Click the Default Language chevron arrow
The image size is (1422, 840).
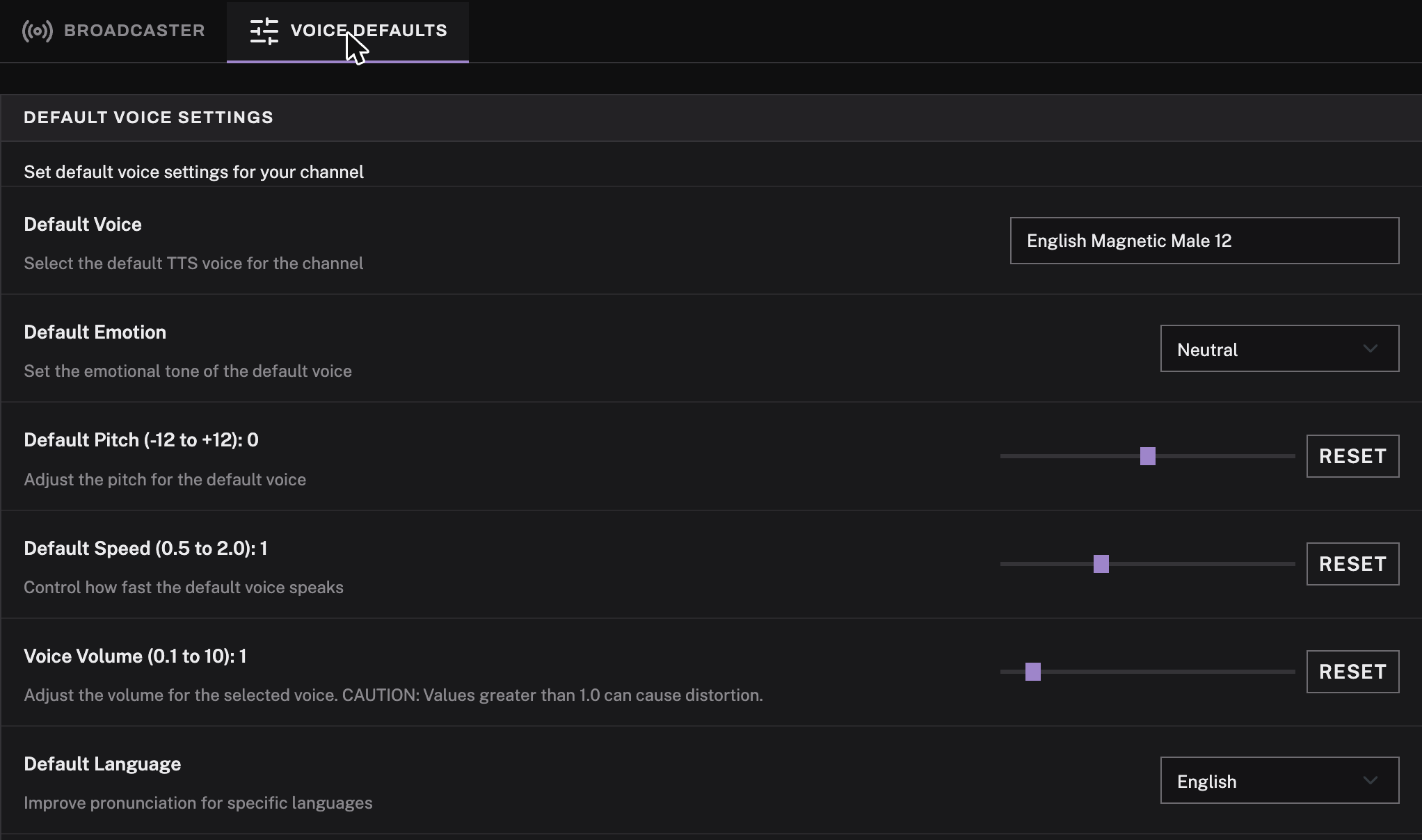1370,781
